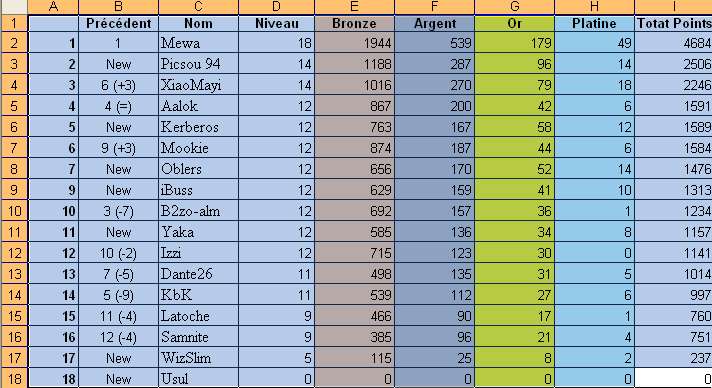Select the cell showing 5 (-9)
Screen dimensions: 712x388
tap(119, 295)
